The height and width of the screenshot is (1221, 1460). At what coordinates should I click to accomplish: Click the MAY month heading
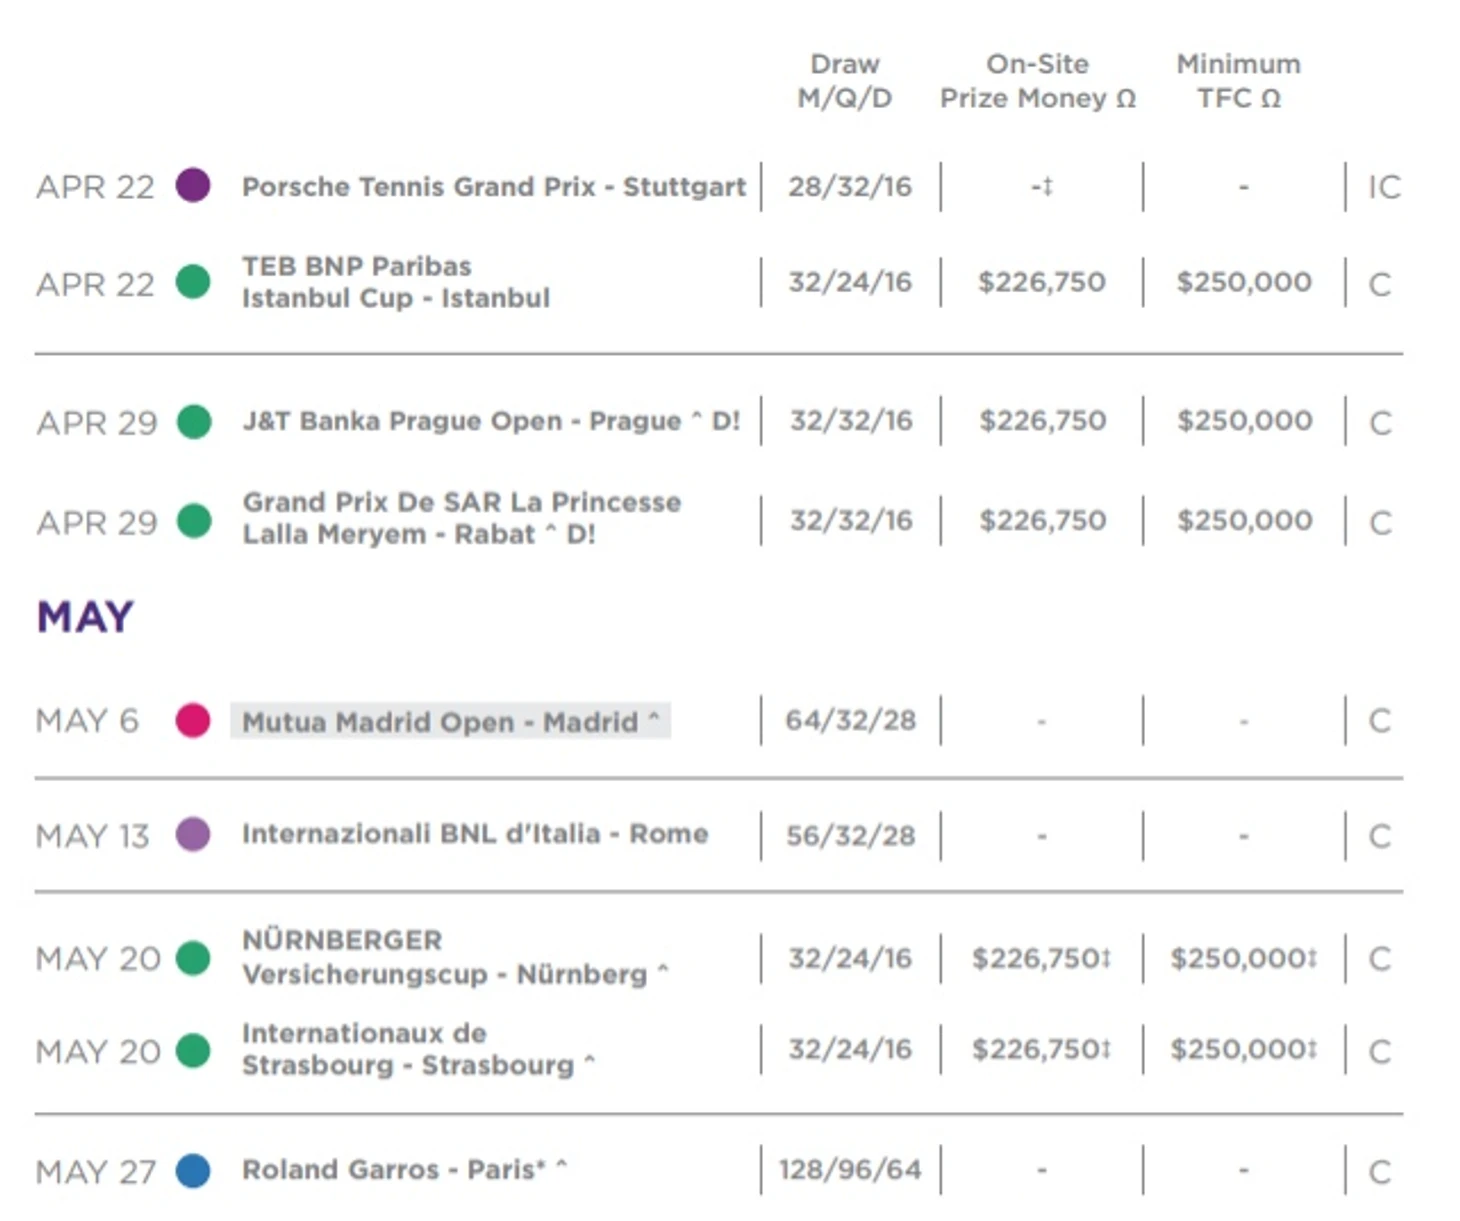pos(85,617)
